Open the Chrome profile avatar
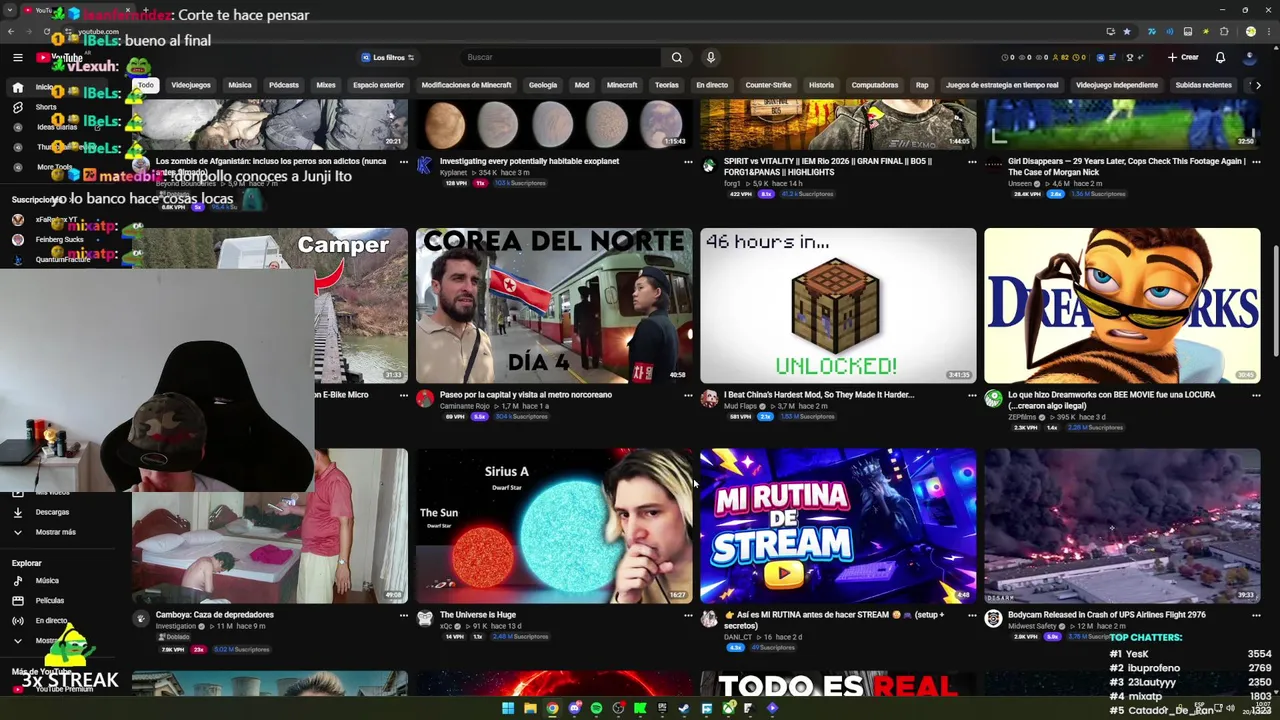1280x720 pixels. coord(1250,31)
